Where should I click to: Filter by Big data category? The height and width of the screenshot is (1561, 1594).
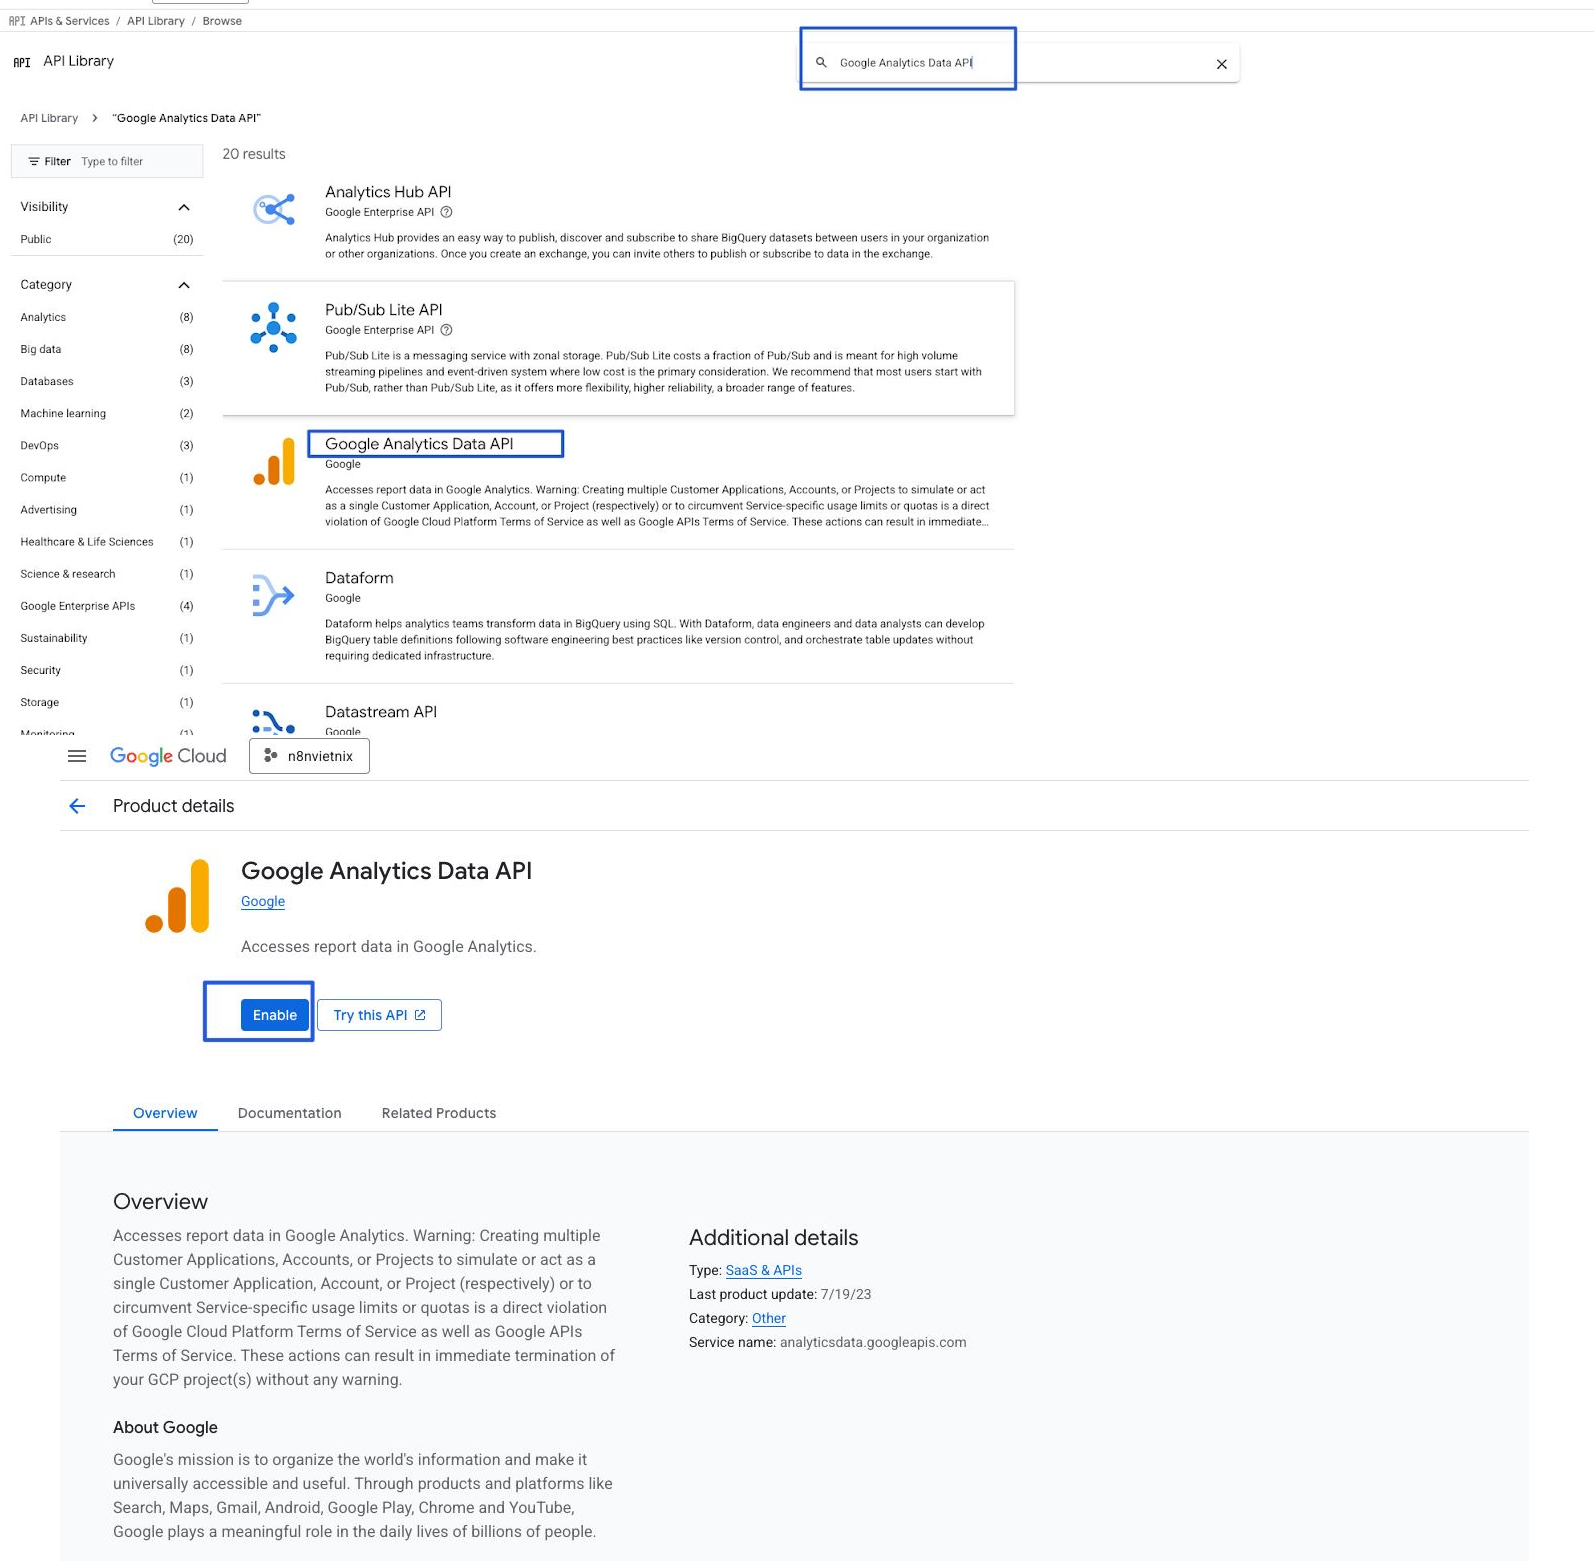pos(107,349)
